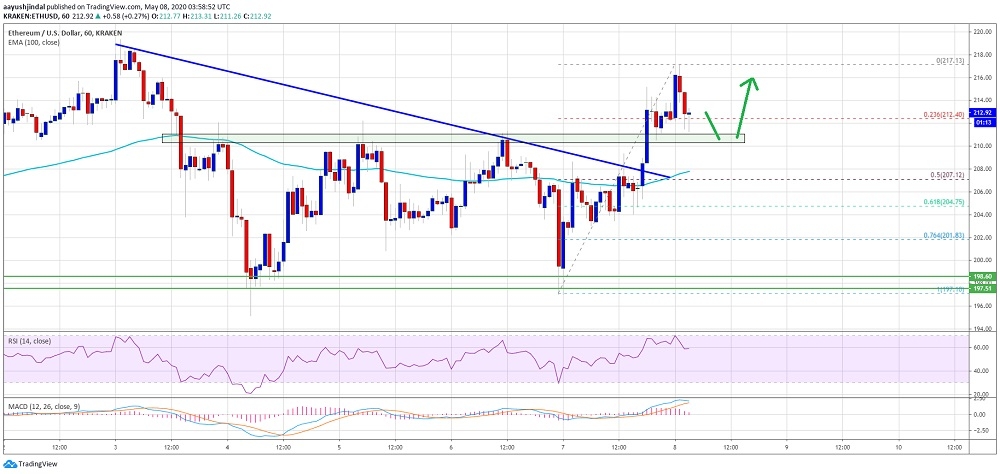Click the green downward arrow drawing

pos(714,125)
